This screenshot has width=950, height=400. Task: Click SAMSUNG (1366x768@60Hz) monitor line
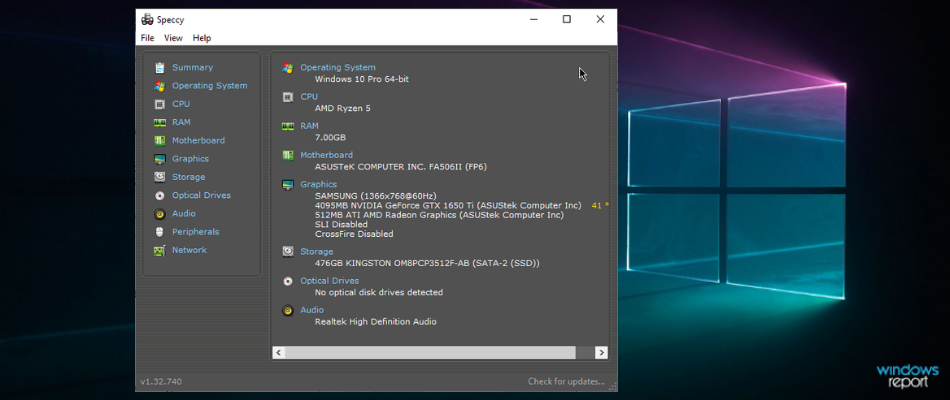(x=376, y=196)
